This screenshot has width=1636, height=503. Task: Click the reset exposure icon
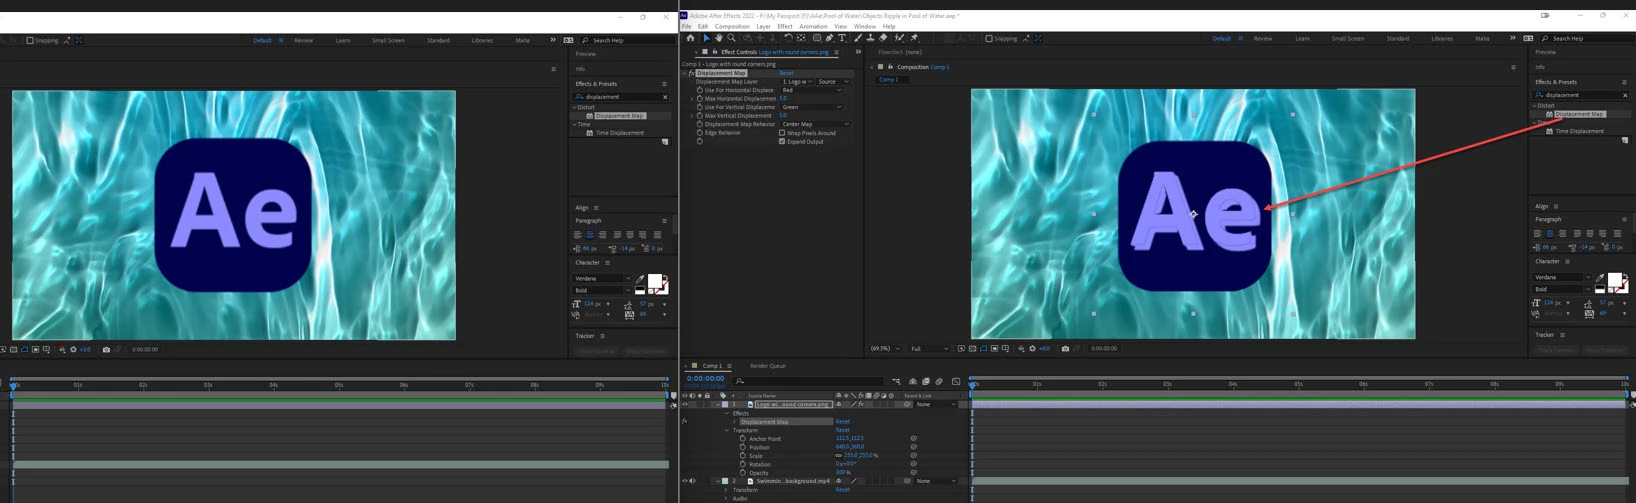(x=1032, y=348)
